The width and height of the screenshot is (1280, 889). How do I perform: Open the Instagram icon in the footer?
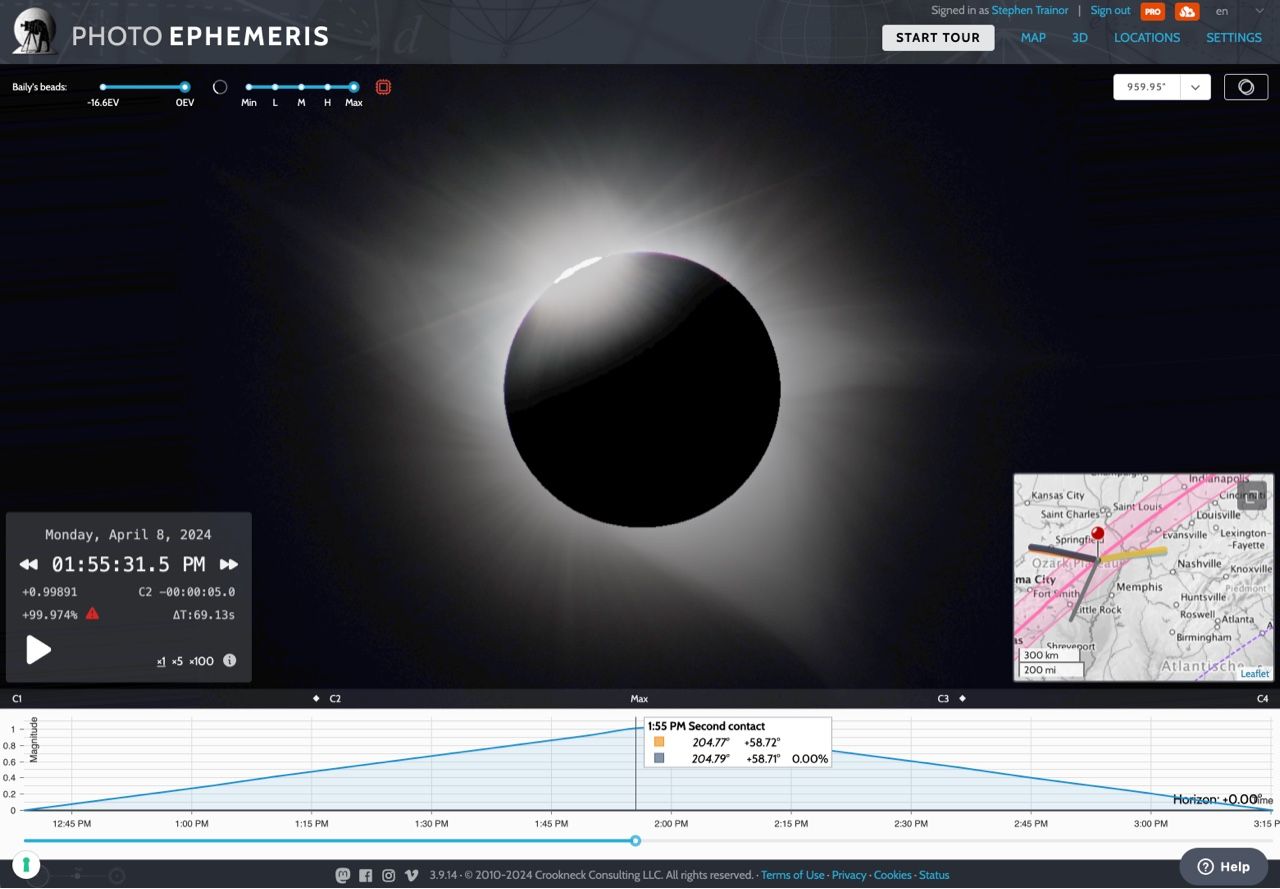click(x=388, y=874)
